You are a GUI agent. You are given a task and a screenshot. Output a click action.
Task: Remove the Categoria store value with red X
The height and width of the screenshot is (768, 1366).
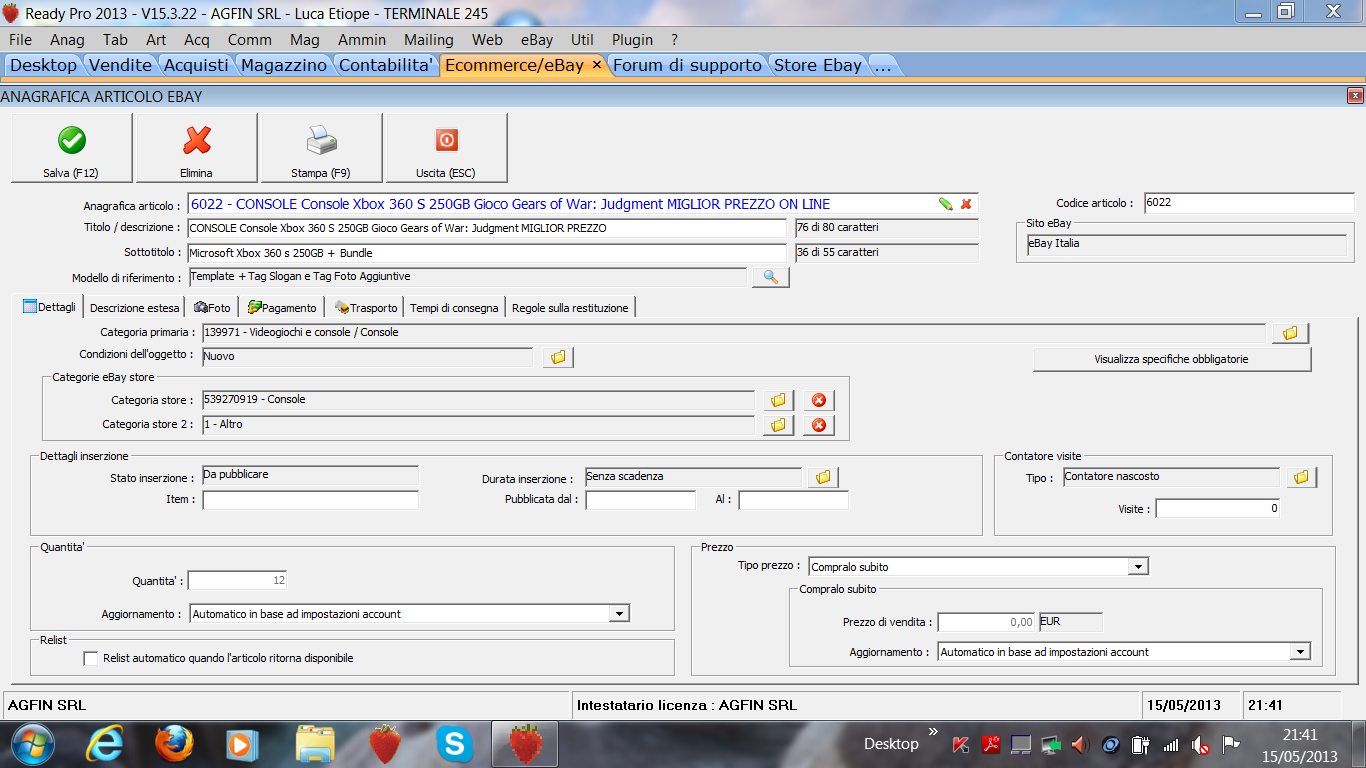coord(818,400)
